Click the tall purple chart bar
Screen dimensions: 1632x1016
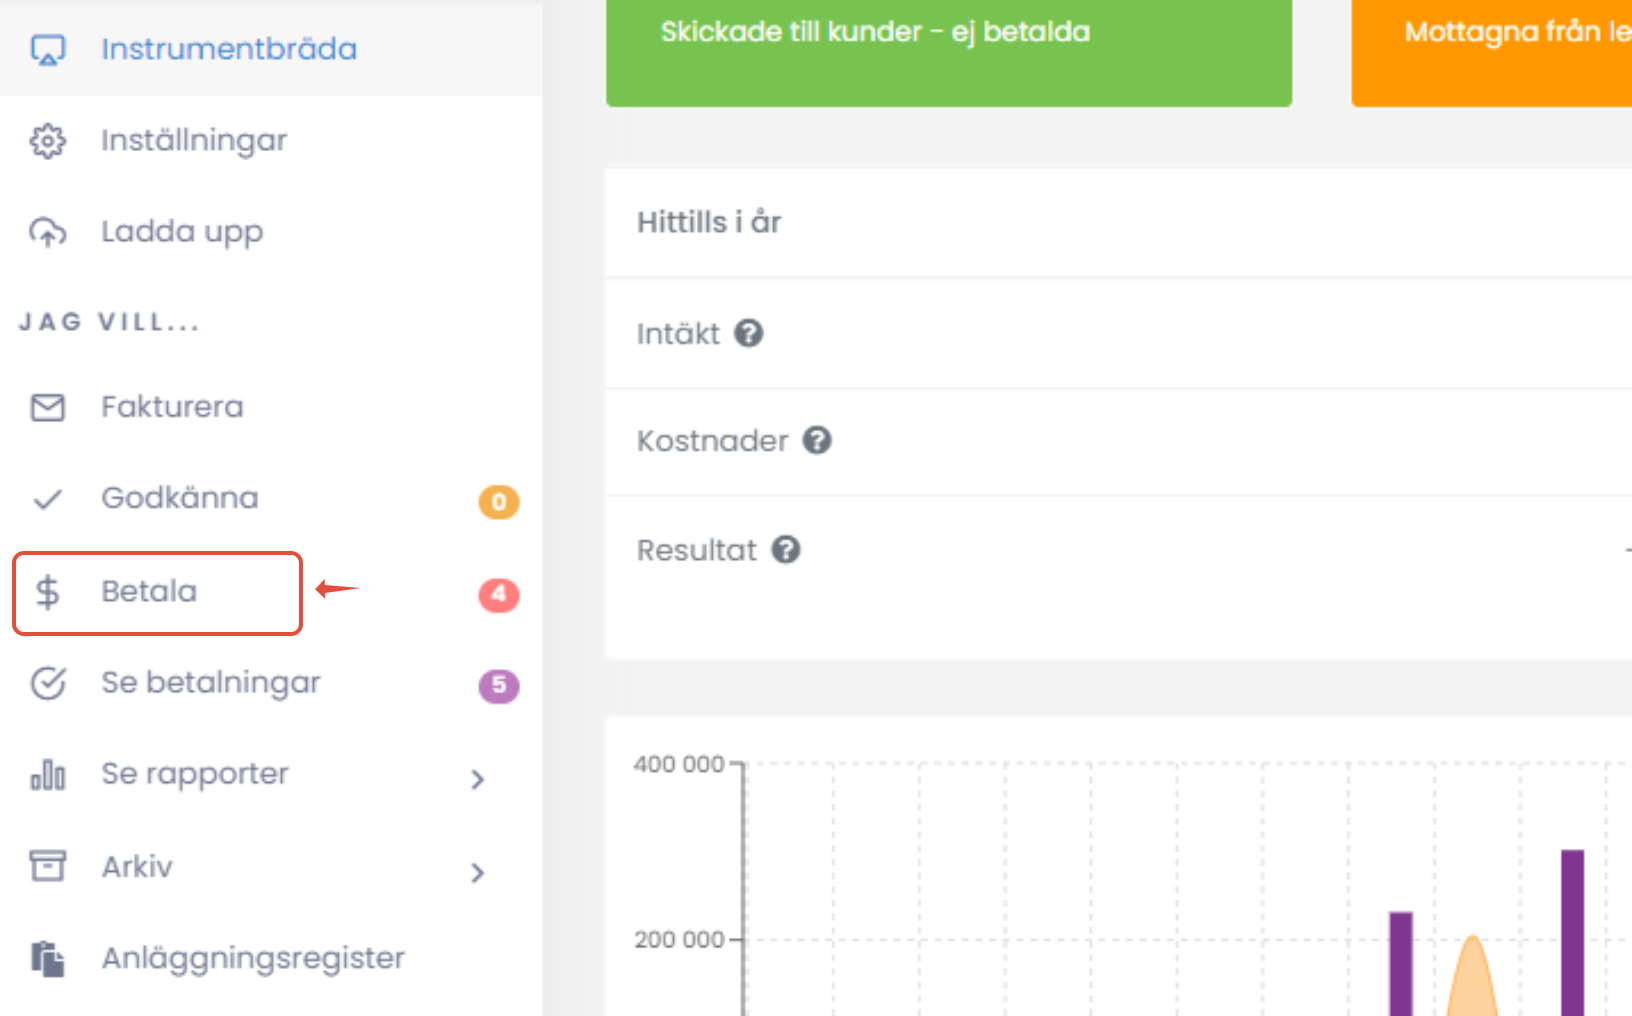tap(1573, 932)
